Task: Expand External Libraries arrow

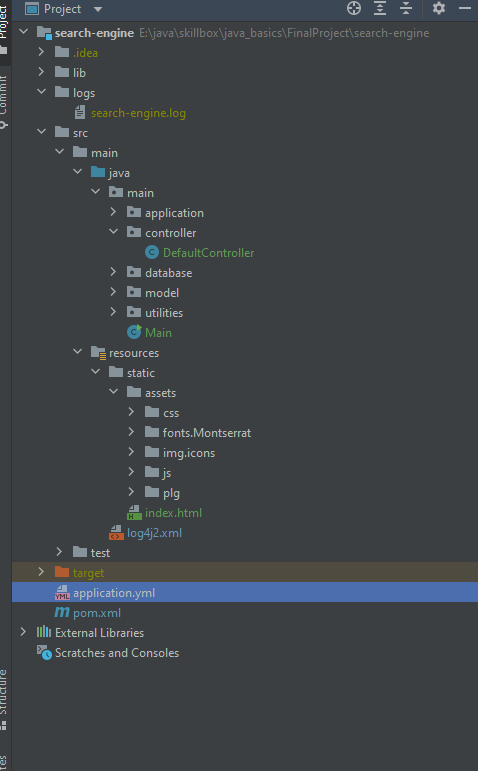Action: 23,632
